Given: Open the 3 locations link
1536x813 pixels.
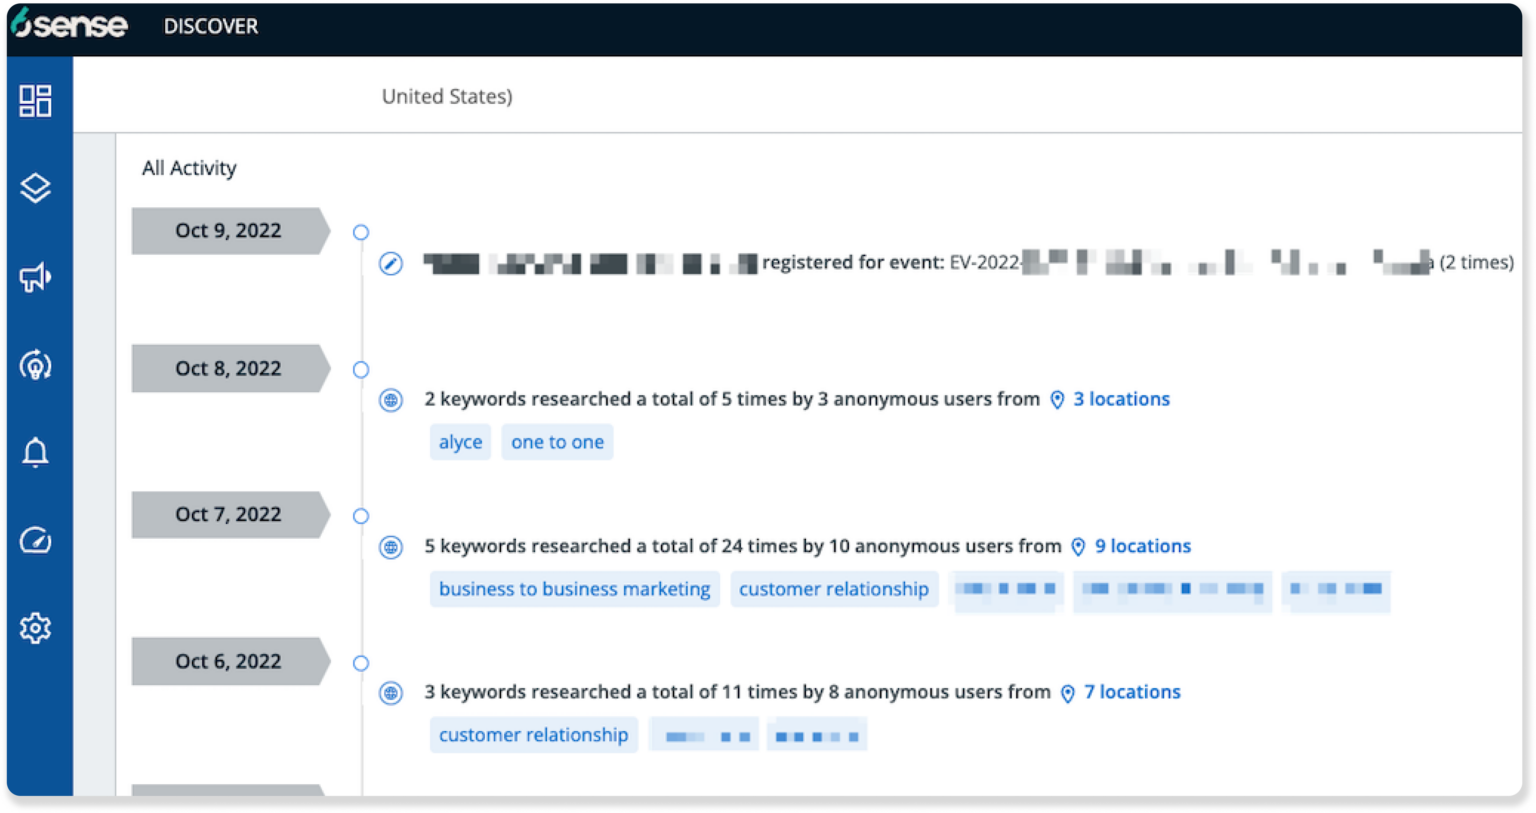Looking at the screenshot, I should tap(1121, 399).
